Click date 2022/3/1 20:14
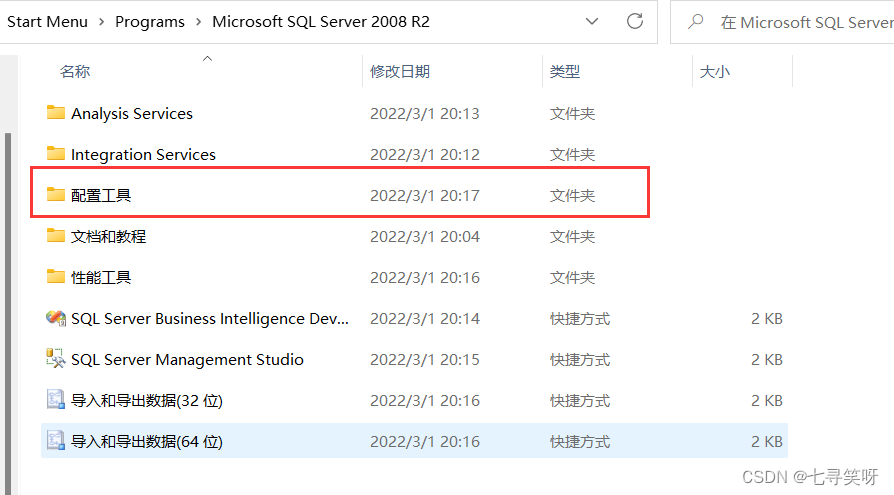The width and height of the screenshot is (894, 495). tap(425, 318)
